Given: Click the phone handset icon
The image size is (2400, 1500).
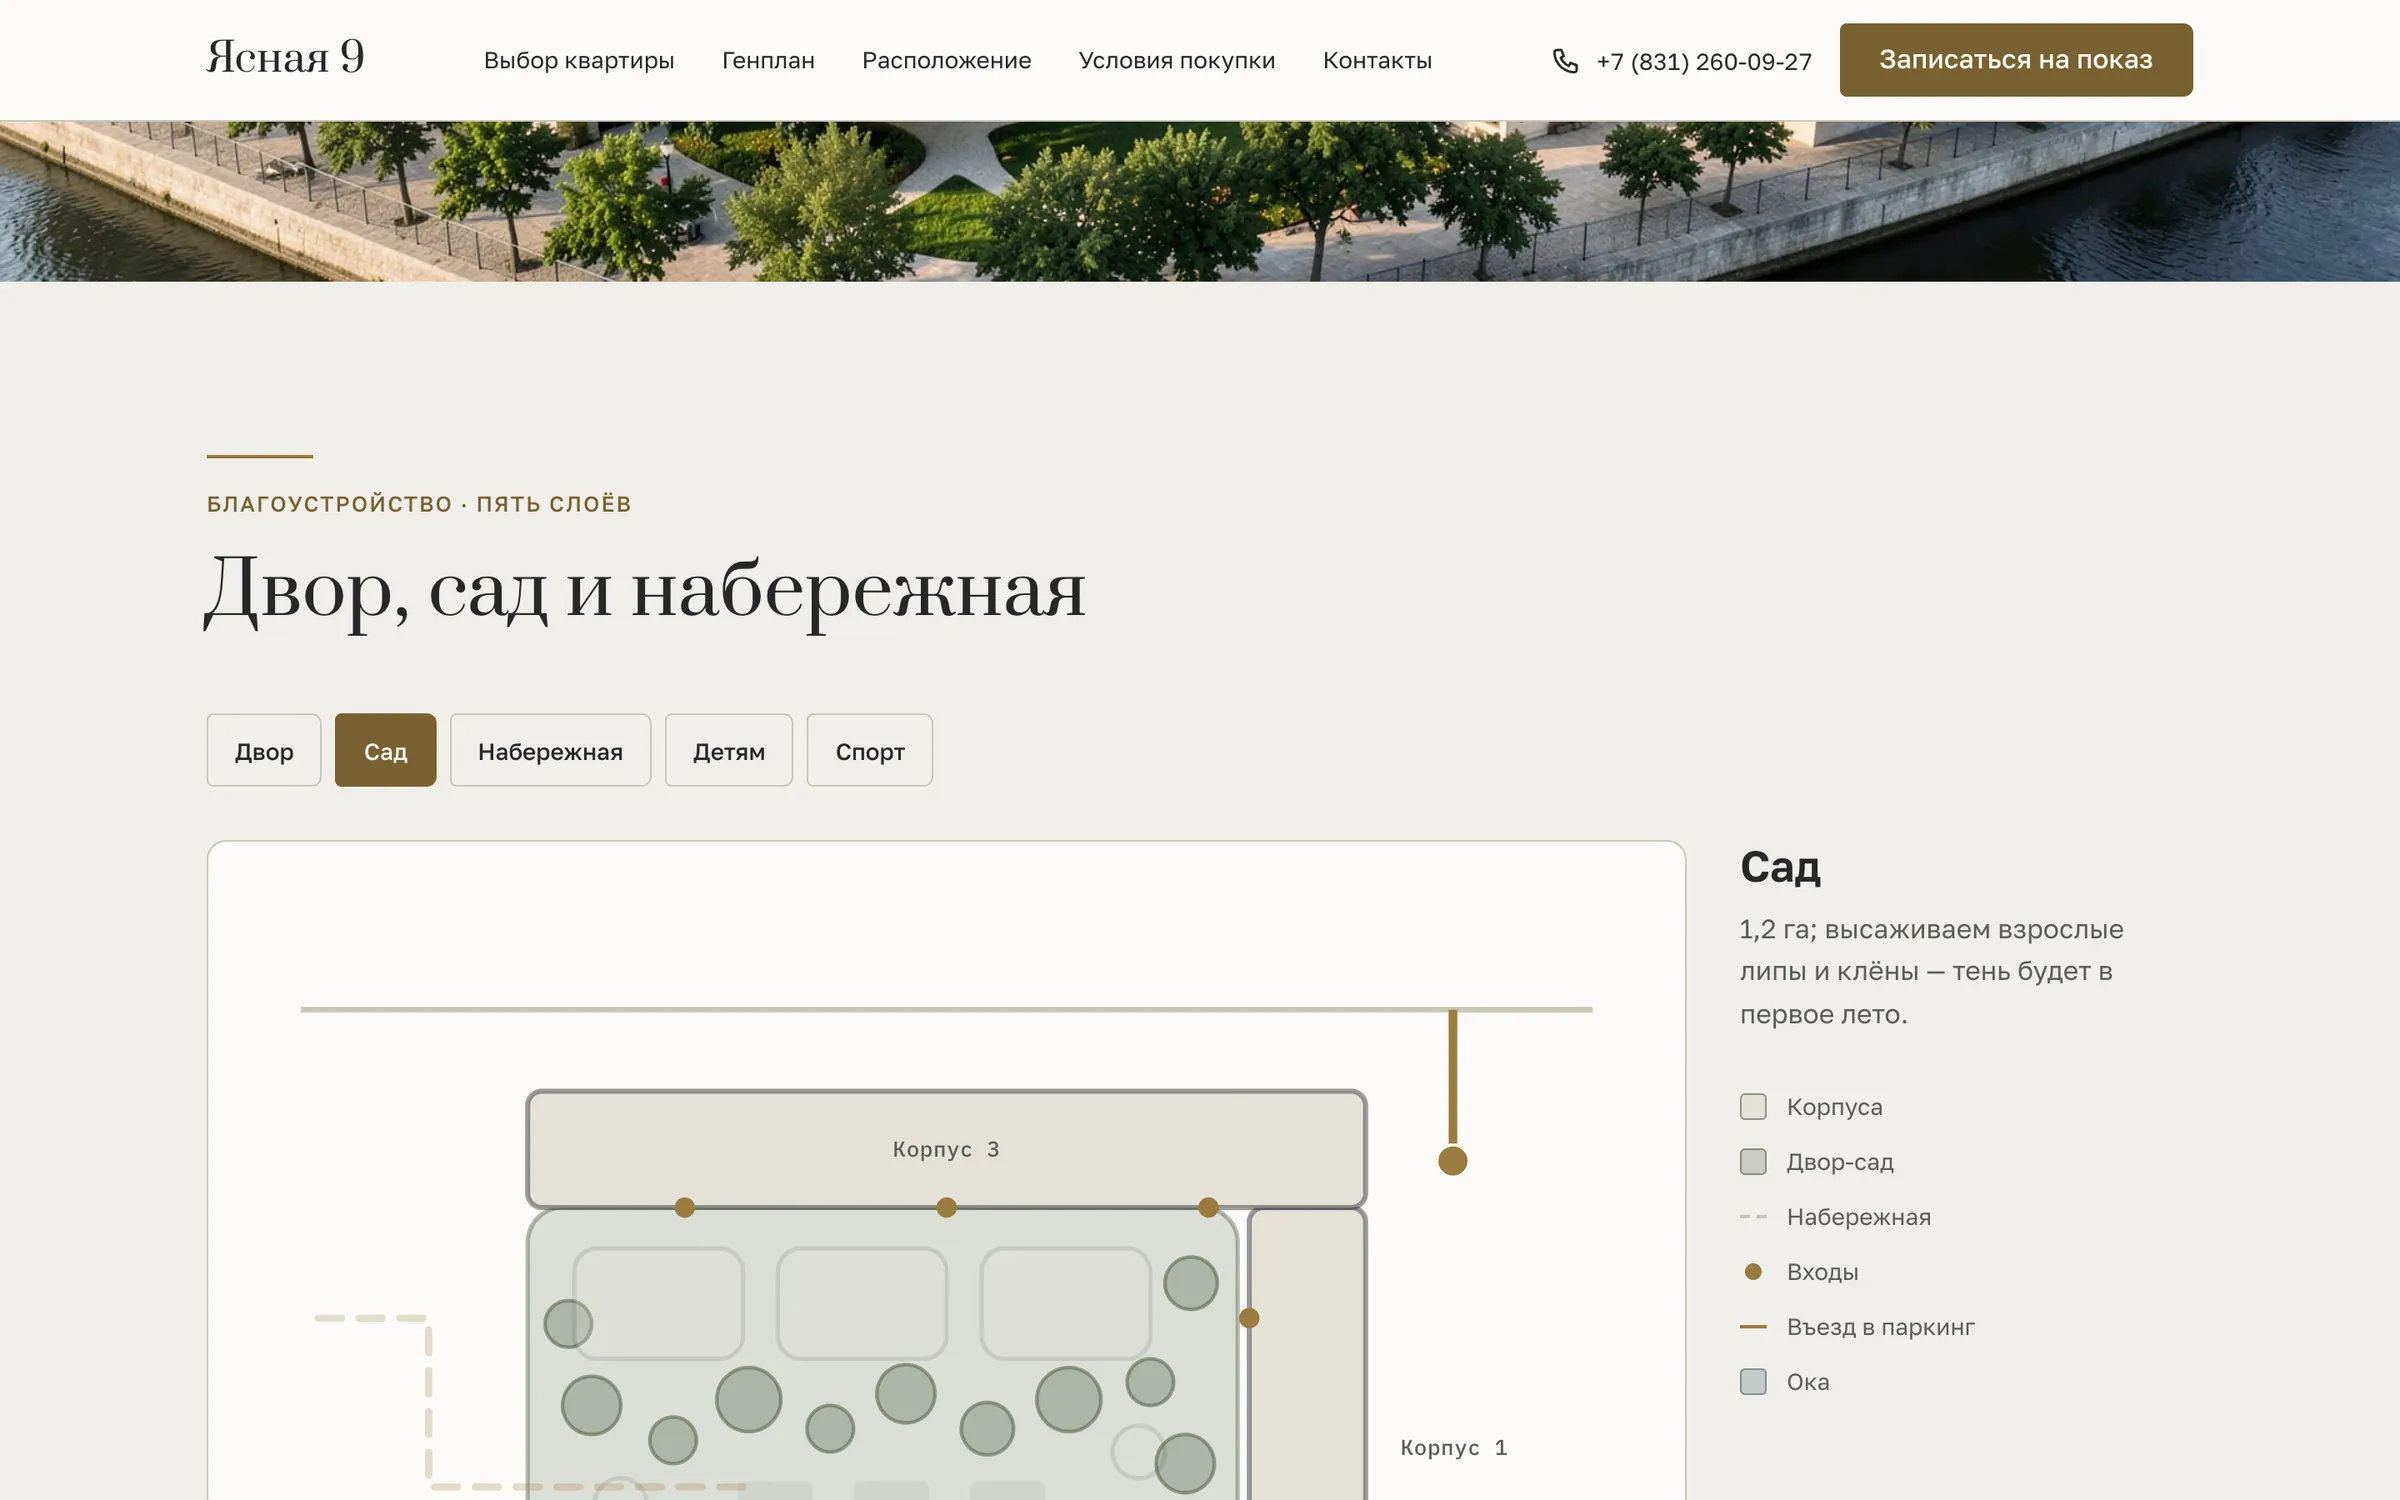Looking at the screenshot, I should (1565, 61).
